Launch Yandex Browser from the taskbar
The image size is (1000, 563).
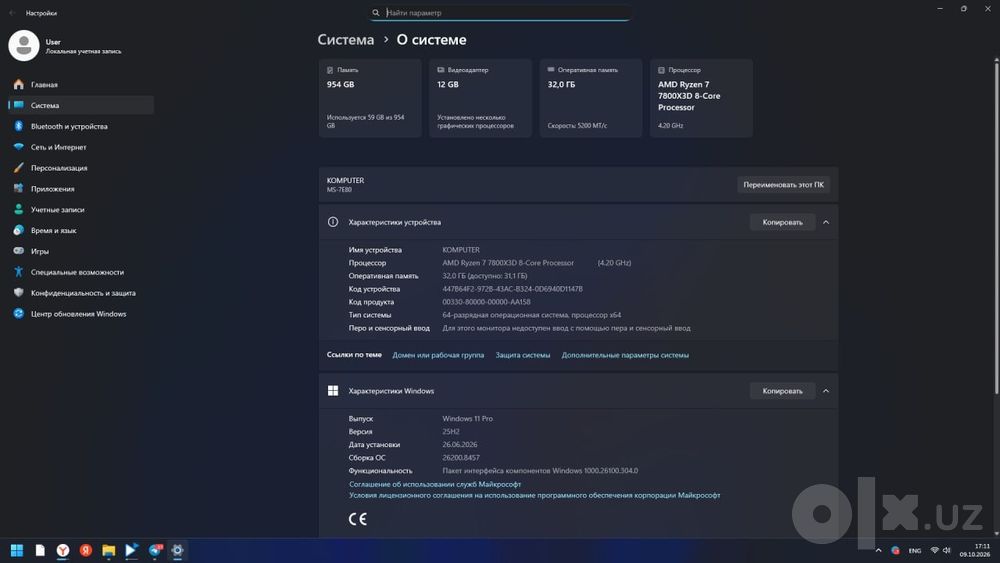(62, 550)
